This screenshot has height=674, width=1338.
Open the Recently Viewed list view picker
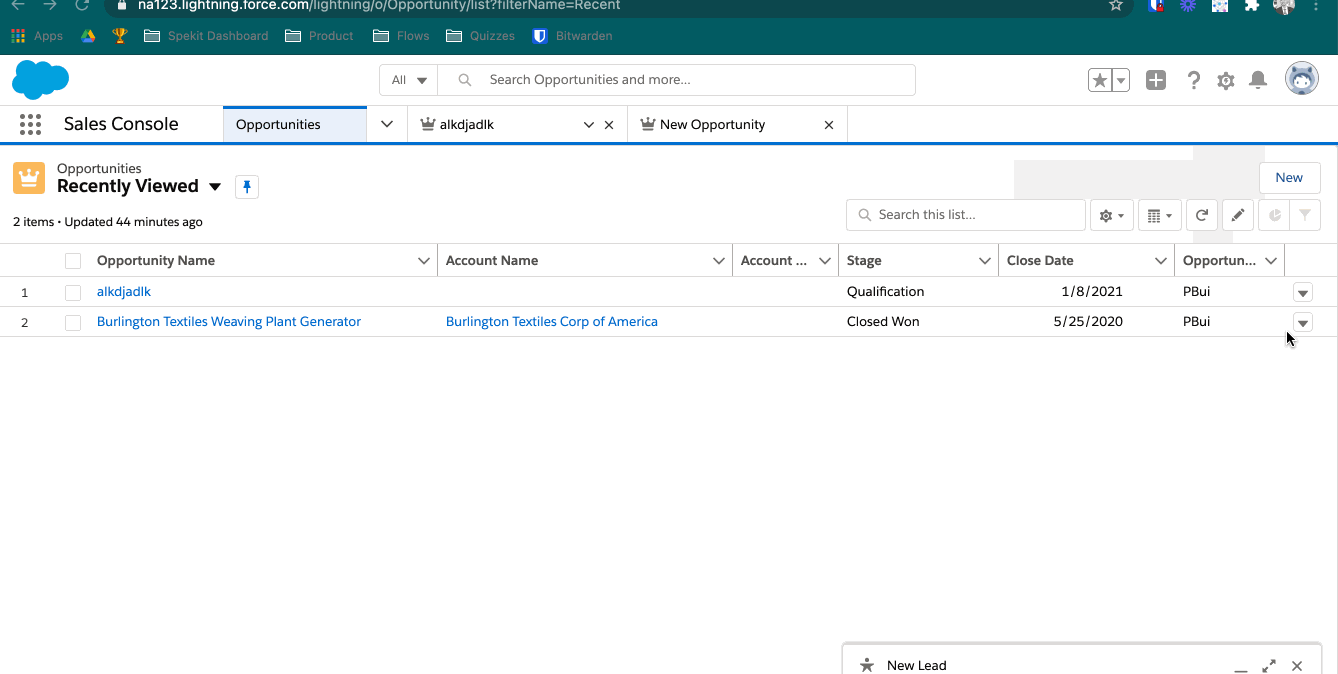(x=215, y=187)
